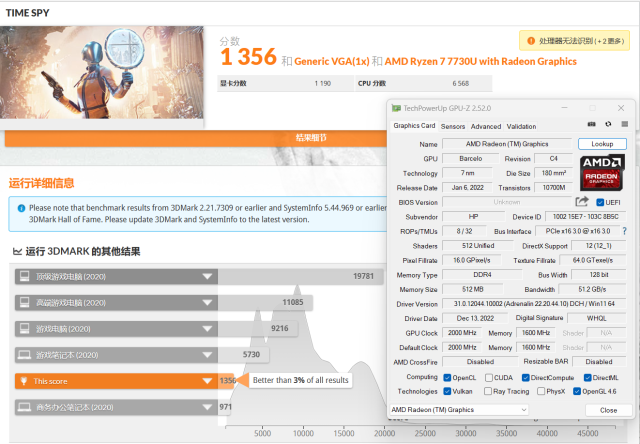This screenshot has width=640, height=444.
Task: Toggle the Ray Tracing checkbox
Action: pos(488,391)
